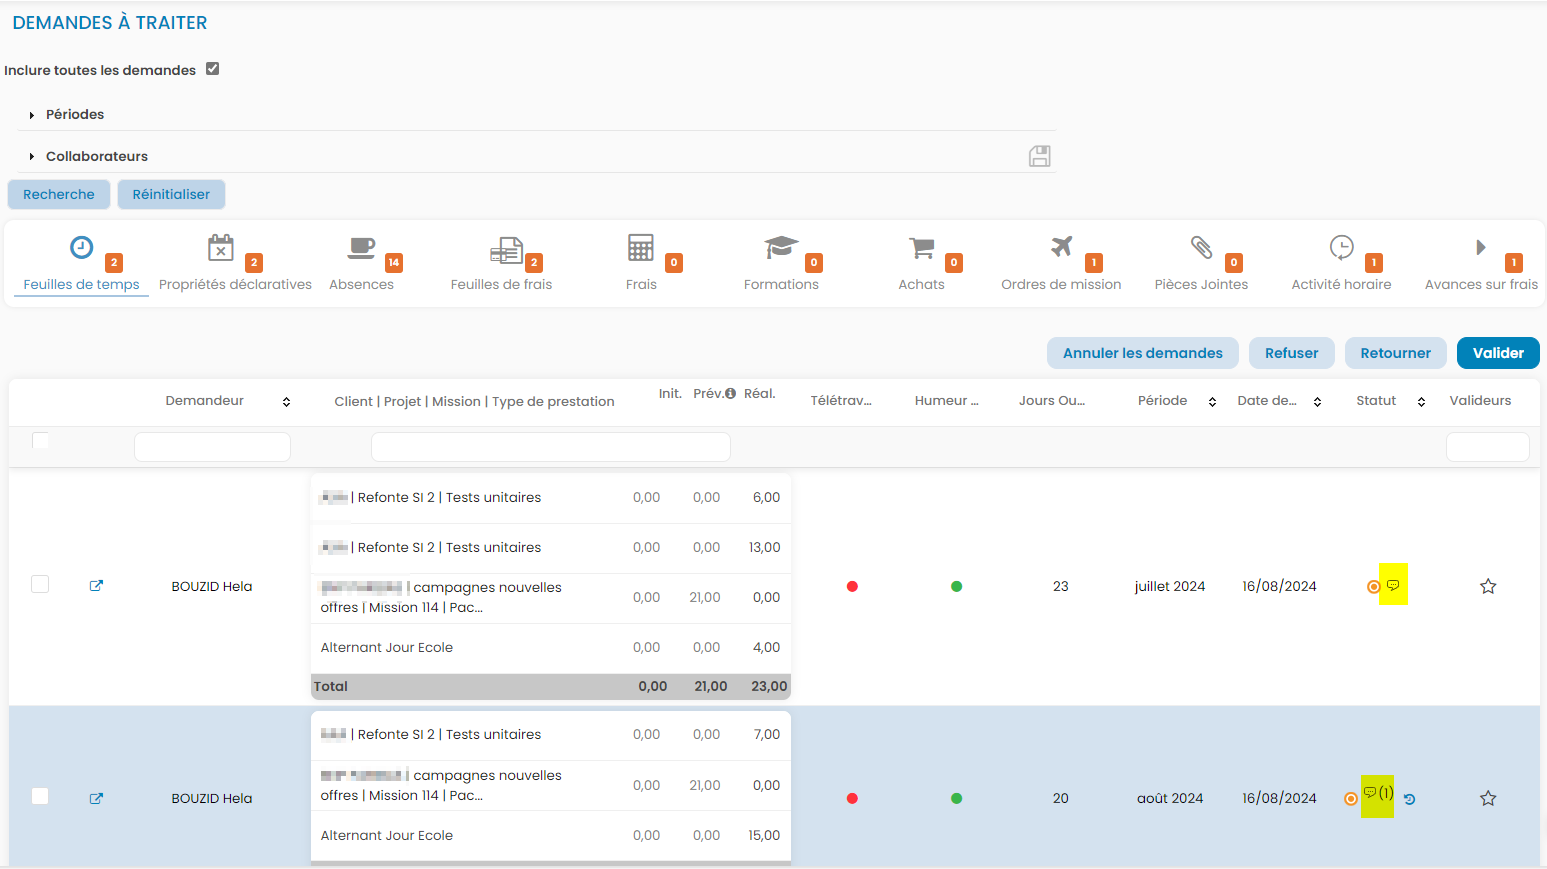Click the red Télétravail indicator in juillet row
1547x869 pixels.
click(x=852, y=587)
